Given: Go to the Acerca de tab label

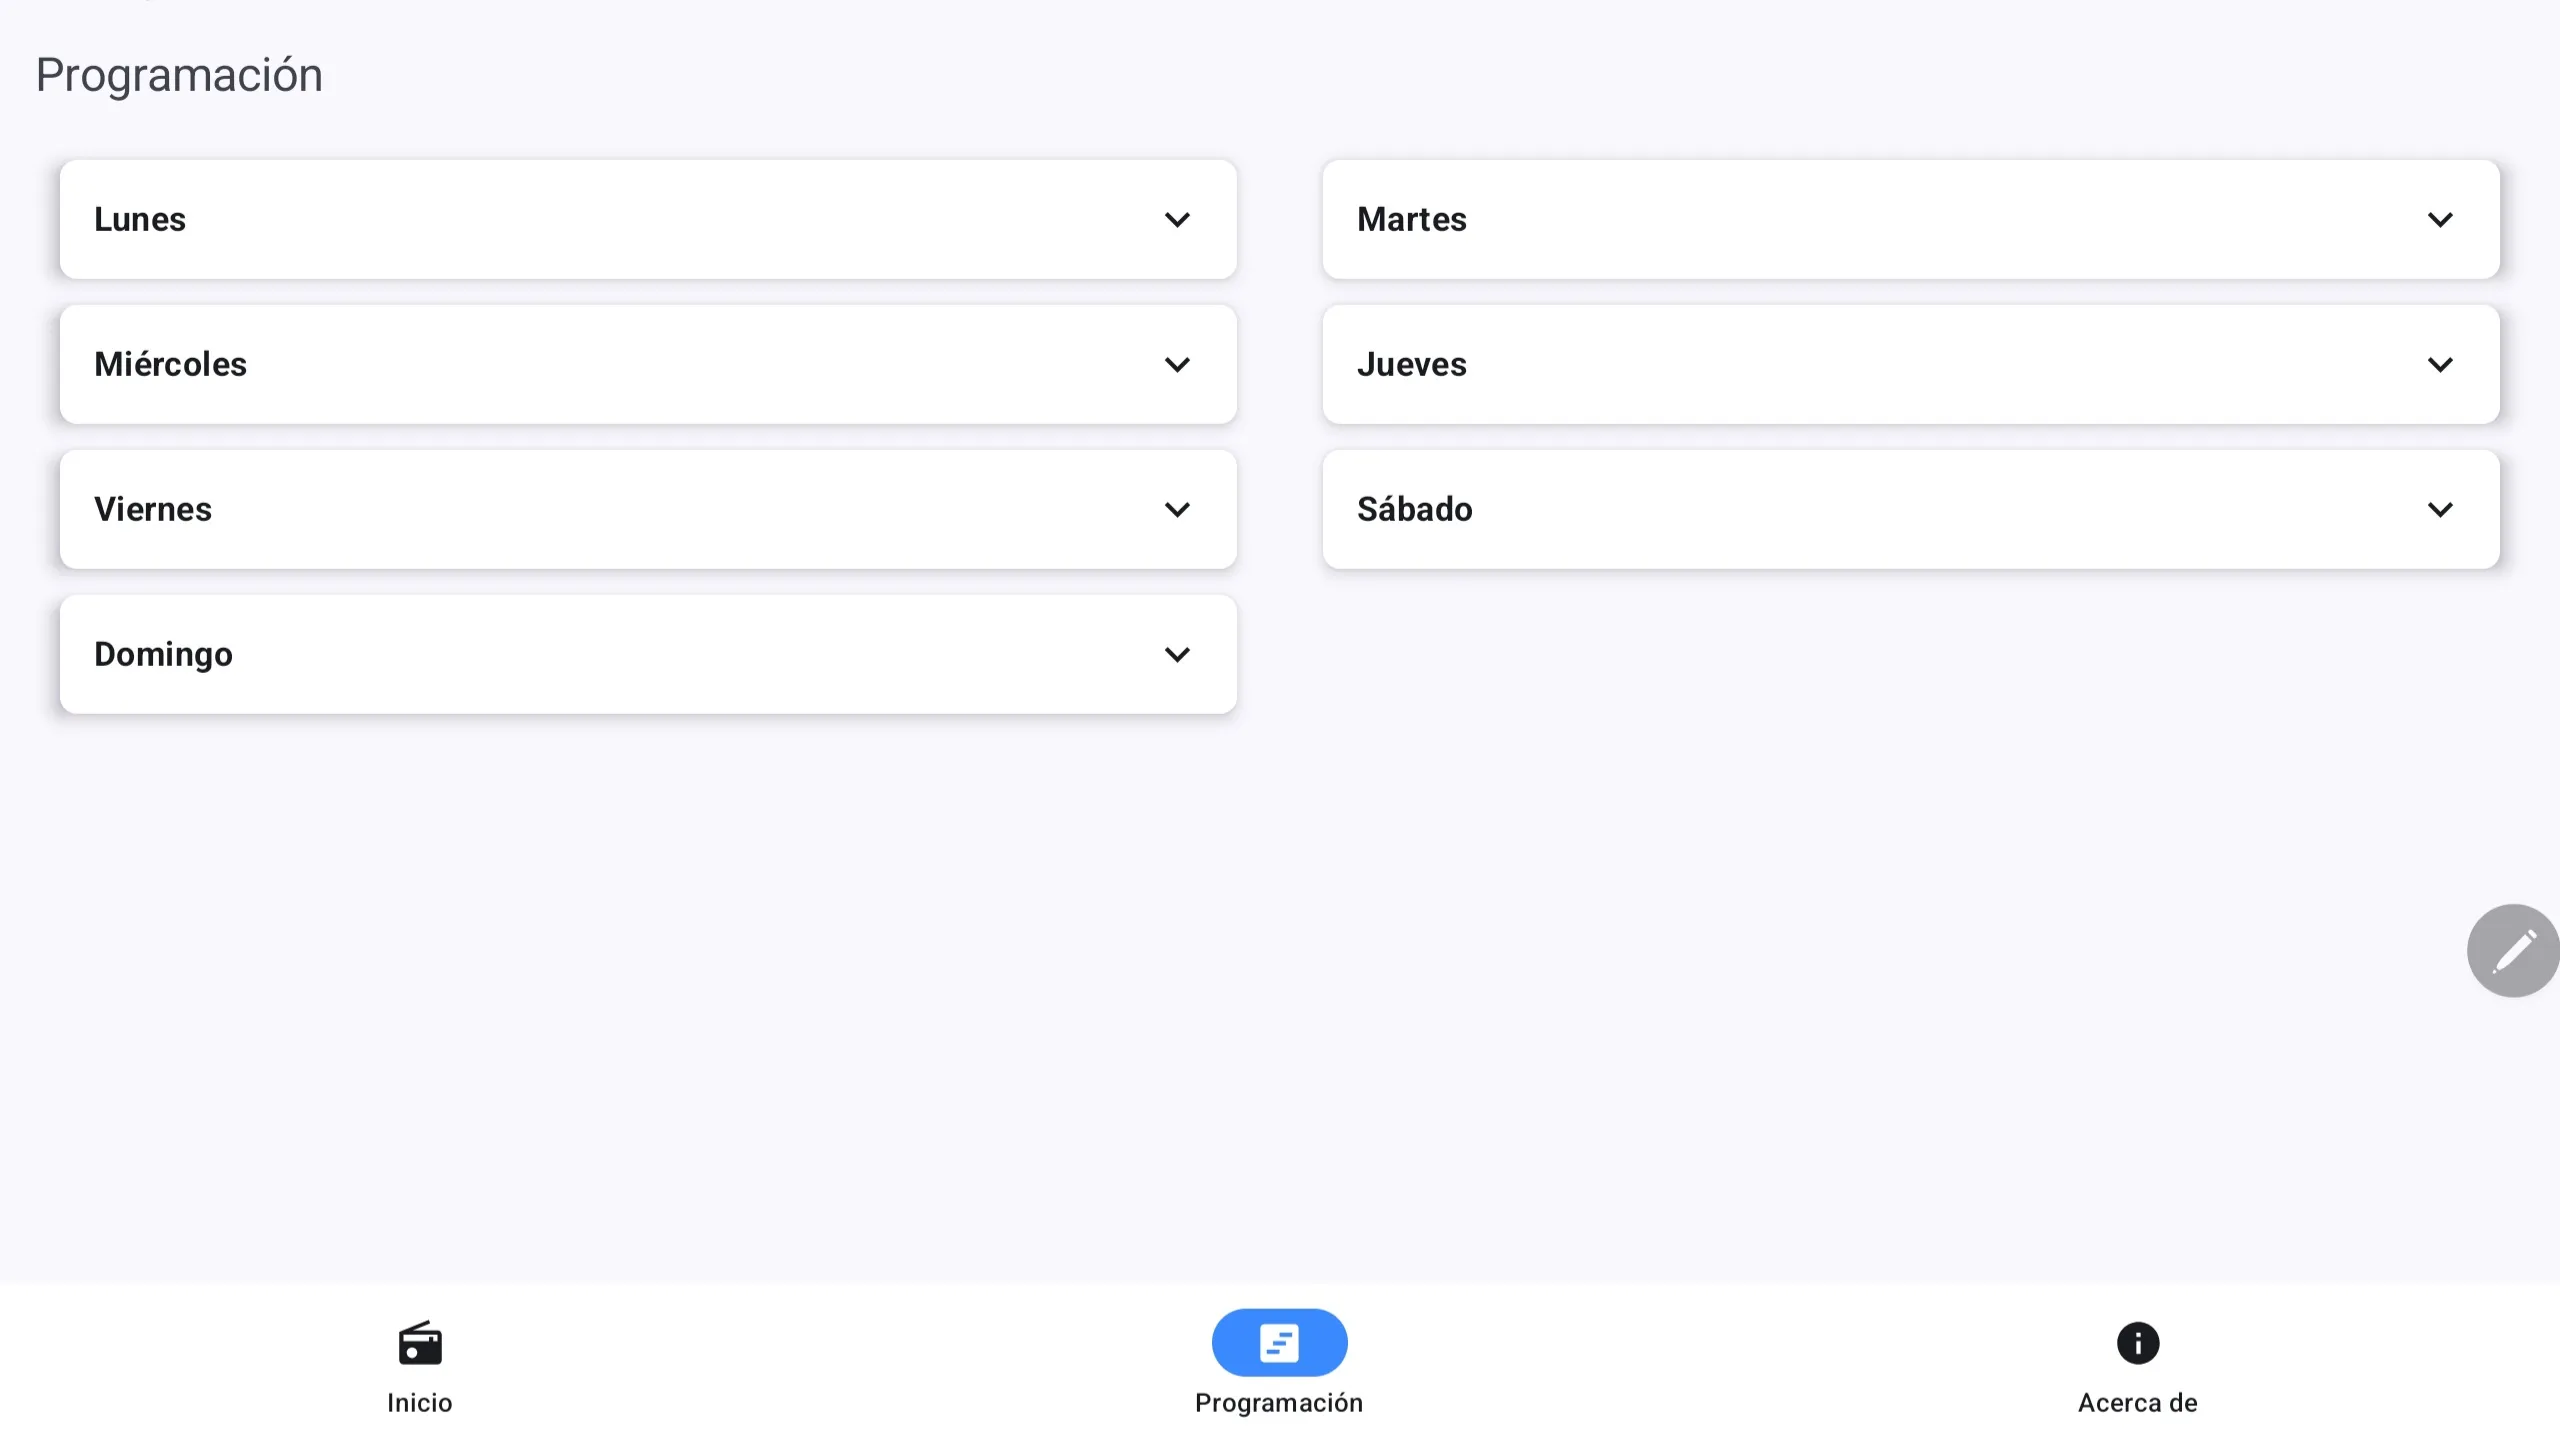Looking at the screenshot, I should 2138,1403.
